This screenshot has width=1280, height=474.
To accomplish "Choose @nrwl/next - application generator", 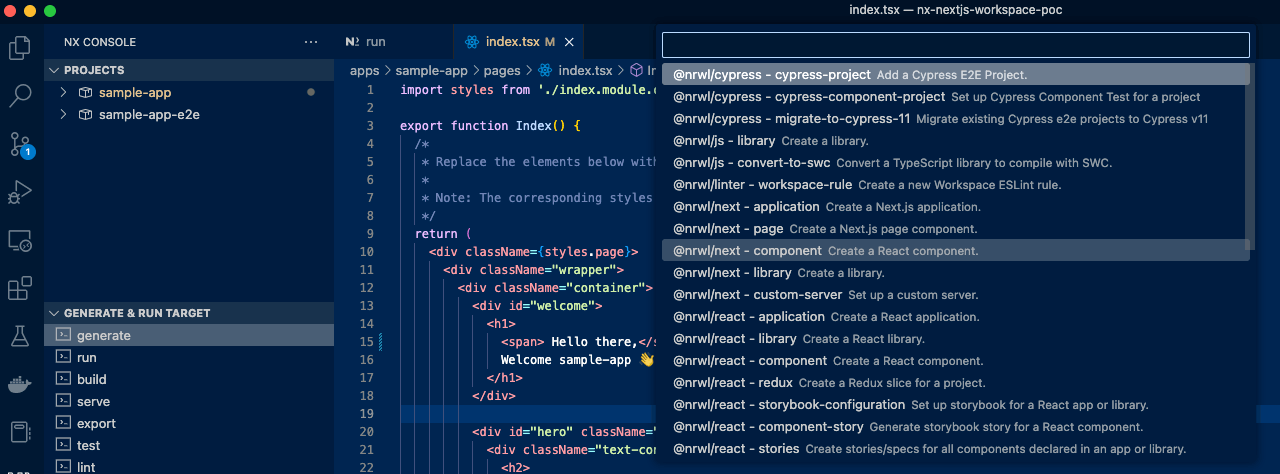I will click(956, 207).
